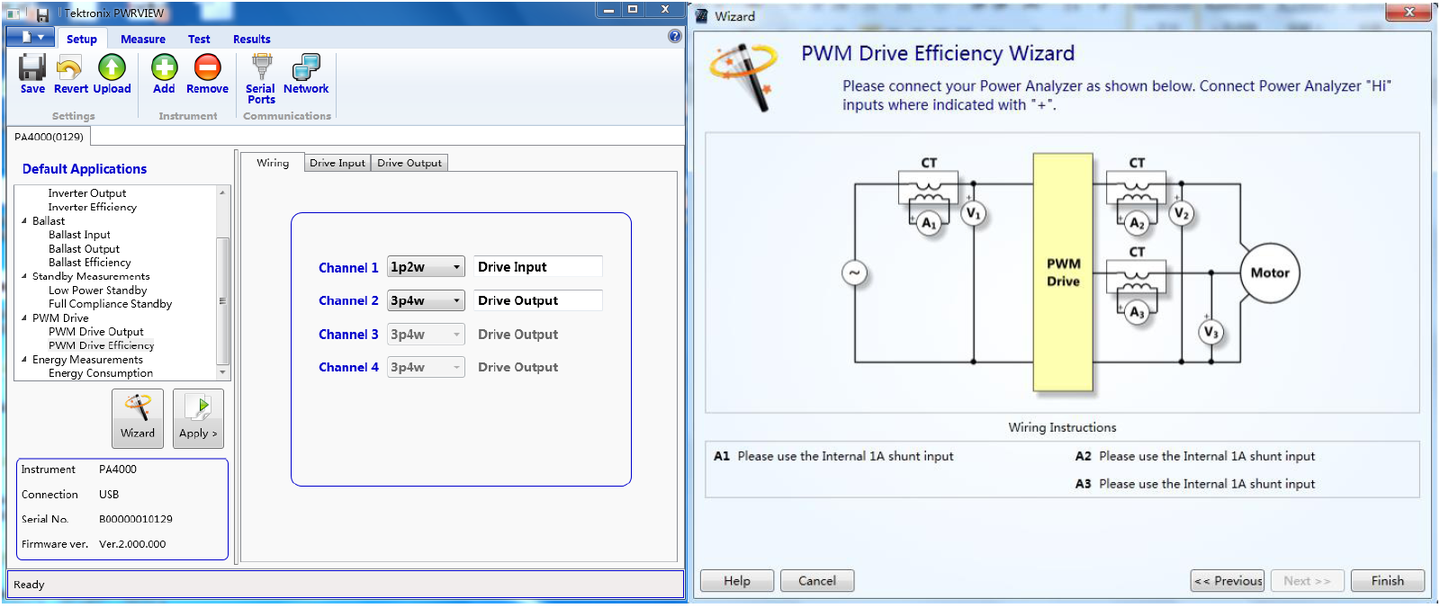Viewport: 1440px width, 608px height.
Task: Go back with the Previous button in Wizard
Action: [x=1227, y=581]
